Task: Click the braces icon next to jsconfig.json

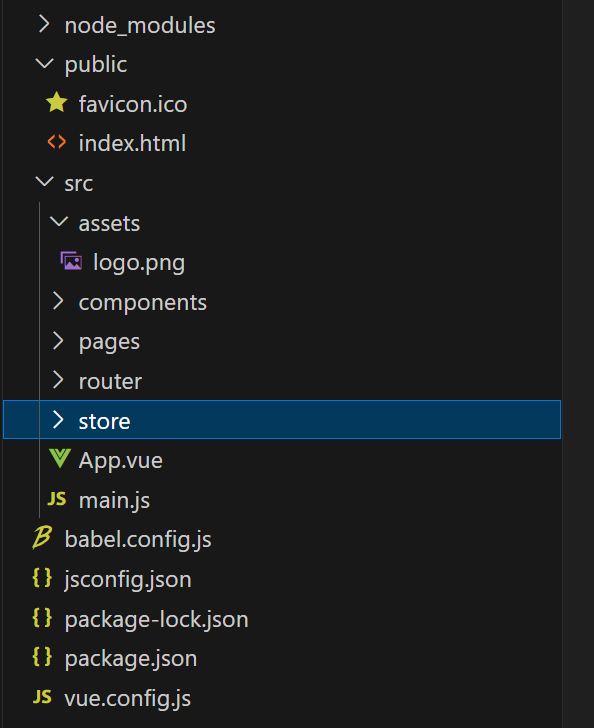Action: (42, 578)
